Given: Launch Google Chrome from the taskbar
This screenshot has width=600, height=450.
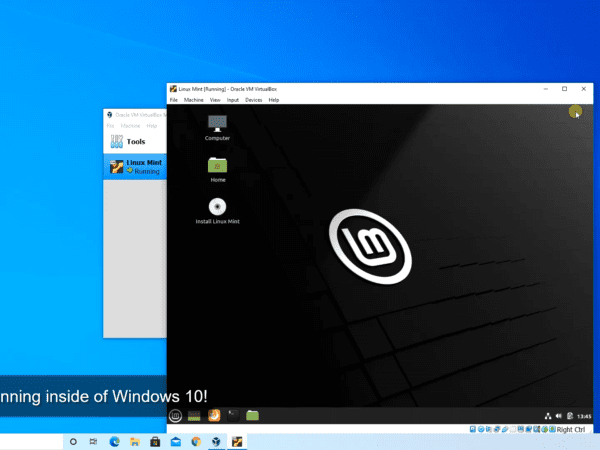Looking at the screenshot, I should pyautogui.click(x=196, y=442).
